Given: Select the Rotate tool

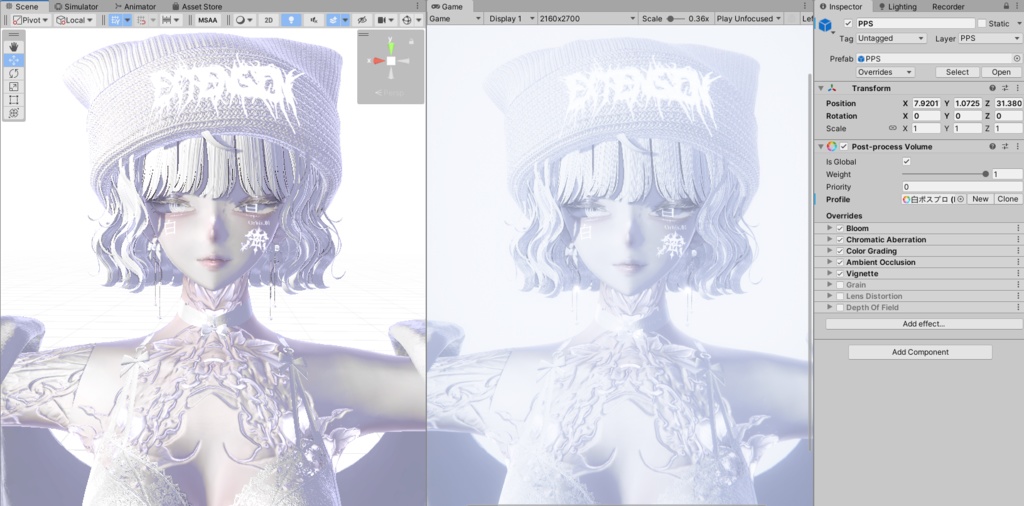Looking at the screenshot, I should pos(14,73).
